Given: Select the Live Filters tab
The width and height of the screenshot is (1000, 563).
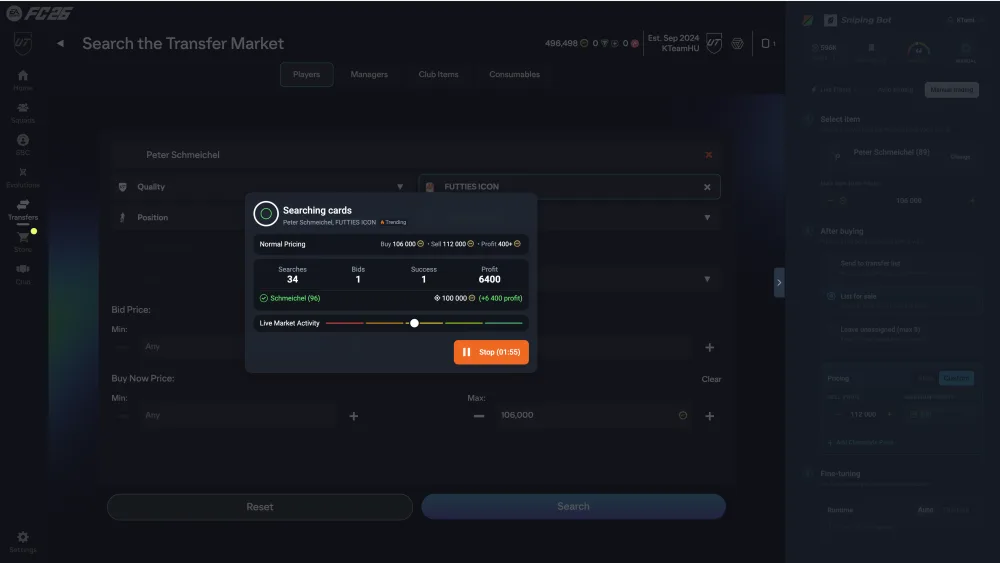Looking at the screenshot, I should [x=831, y=90].
